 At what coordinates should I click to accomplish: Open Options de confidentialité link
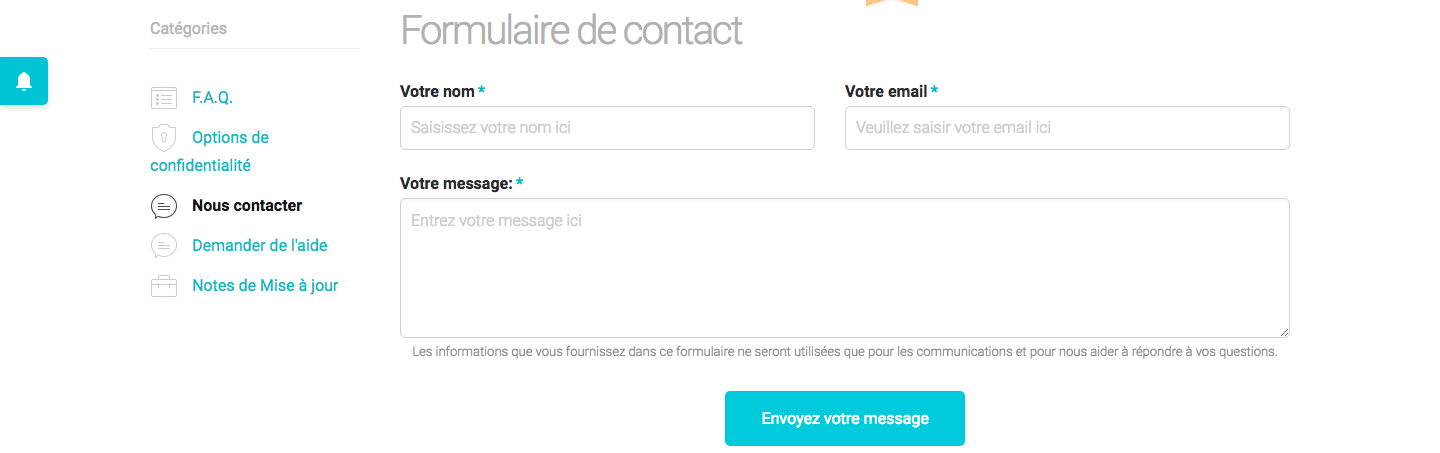click(x=230, y=138)
